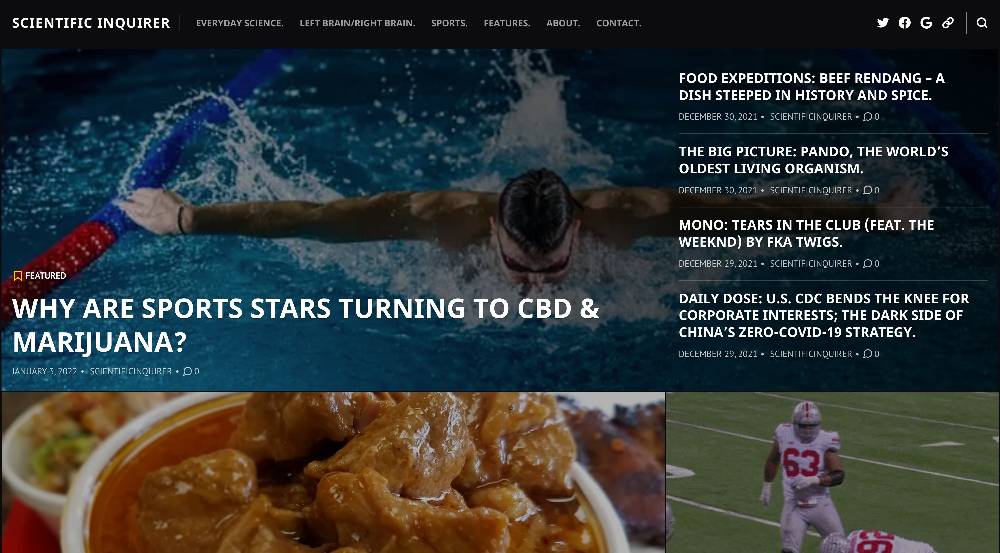Viewport: 1000px width, 553px height.
Task: Open the Google social icon
Action: coord(926,23)
